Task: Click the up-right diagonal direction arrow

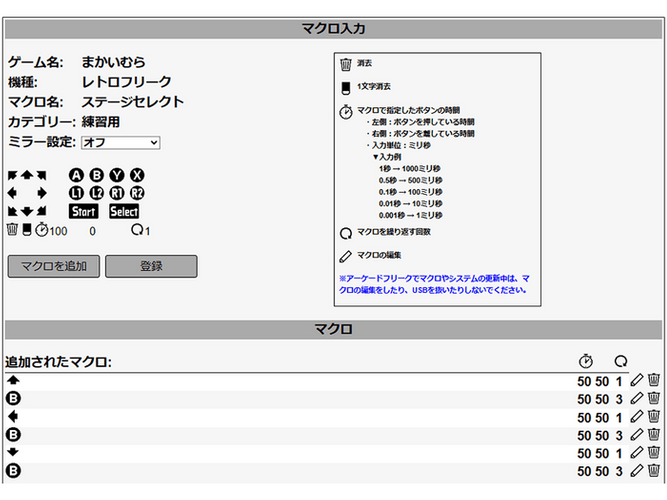Action: click(41, 175)
